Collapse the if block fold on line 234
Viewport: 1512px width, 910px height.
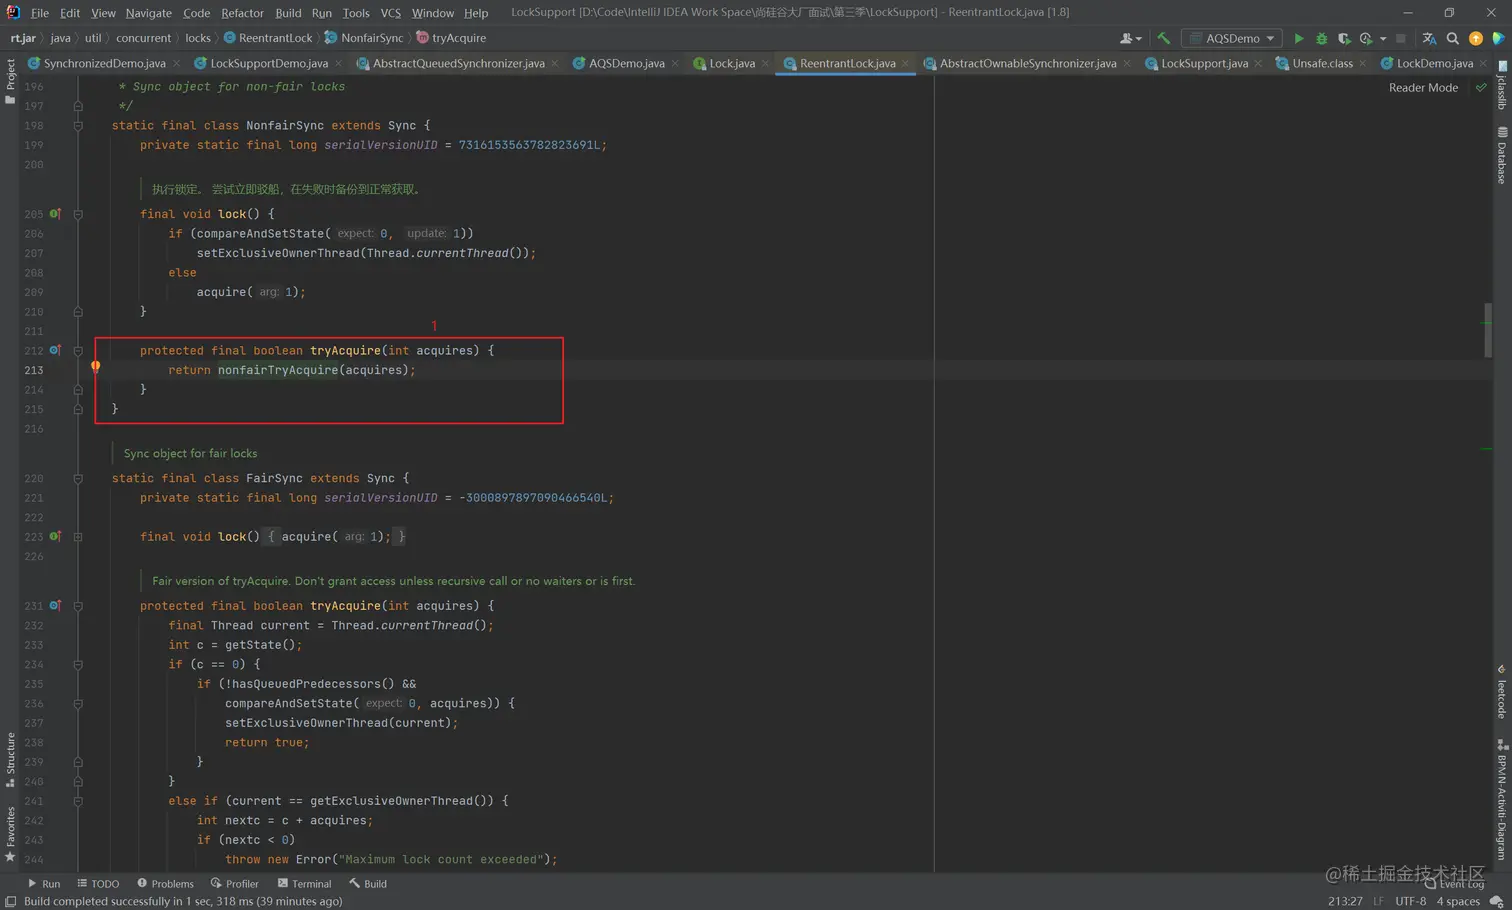[78, 665]
